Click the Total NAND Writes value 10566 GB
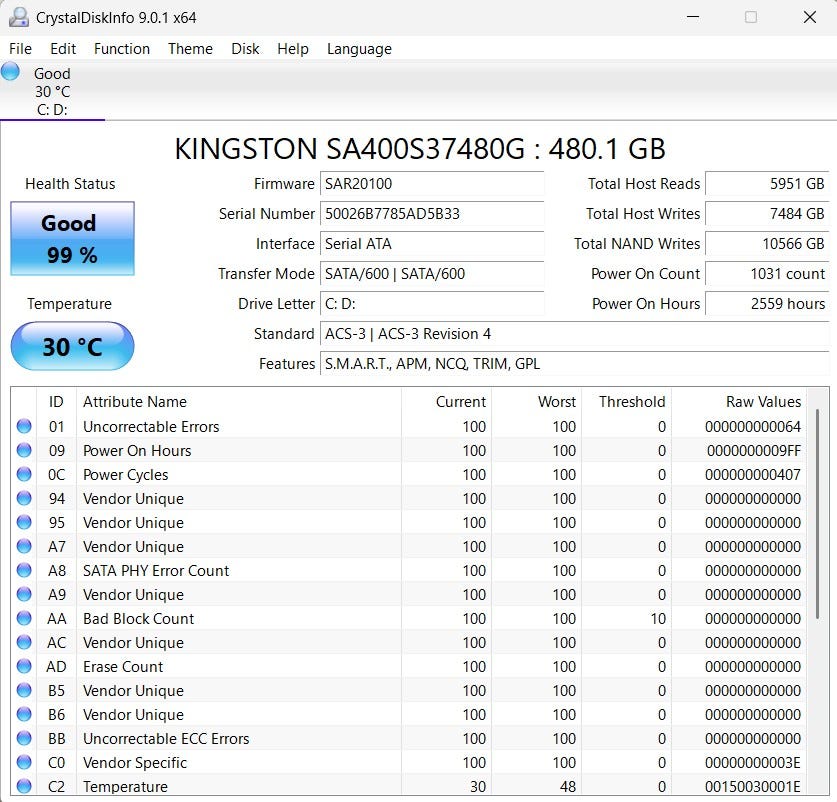The width and height of the screenshot is (837, 802). point(767,243)
